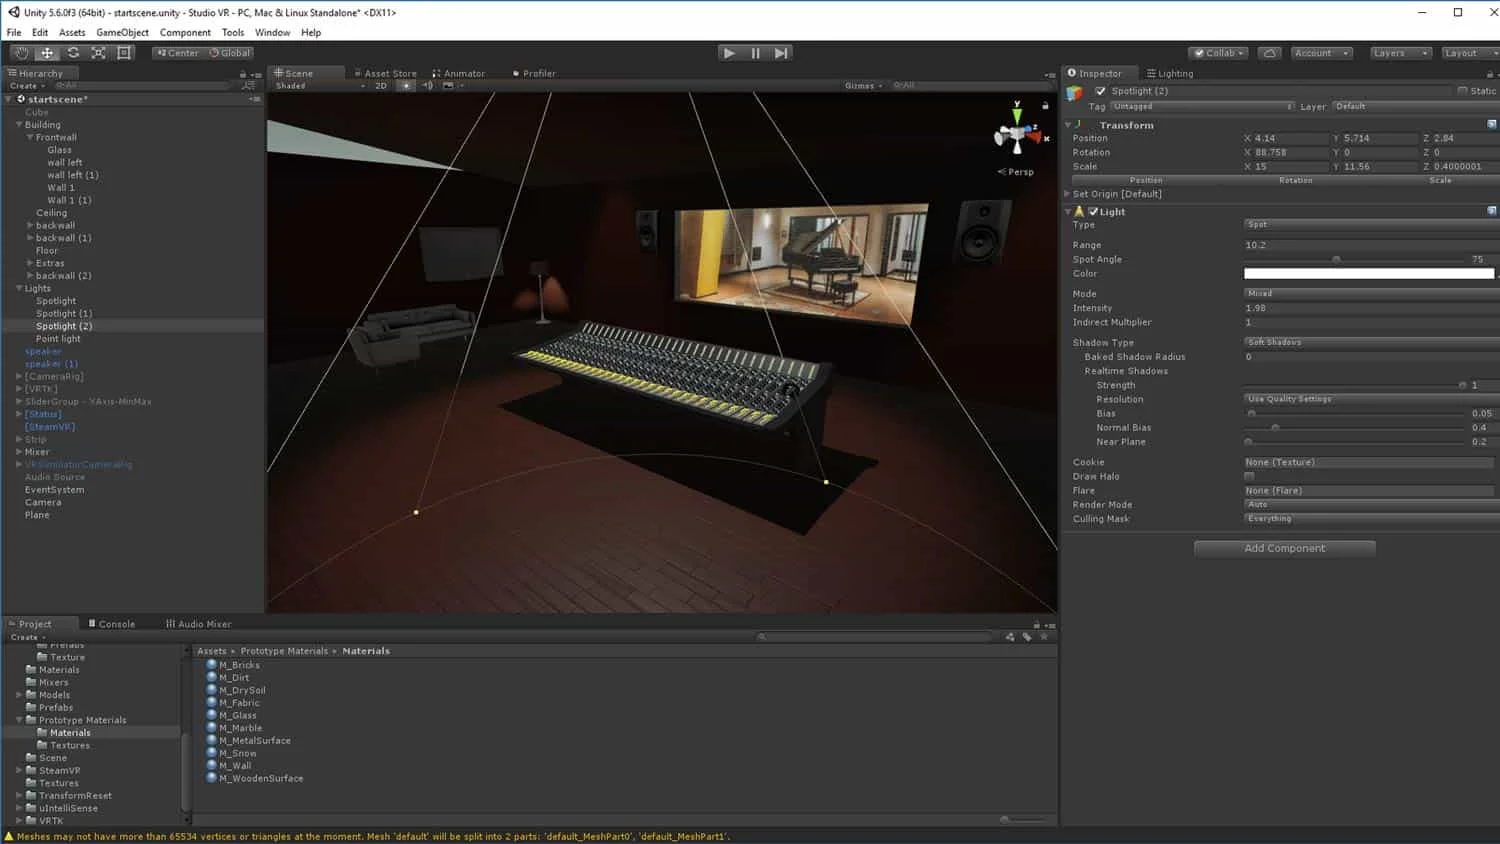The height and width of the screenshot is (844, 1500).
Task: Click the Step forward button
Action: point(781,53)
